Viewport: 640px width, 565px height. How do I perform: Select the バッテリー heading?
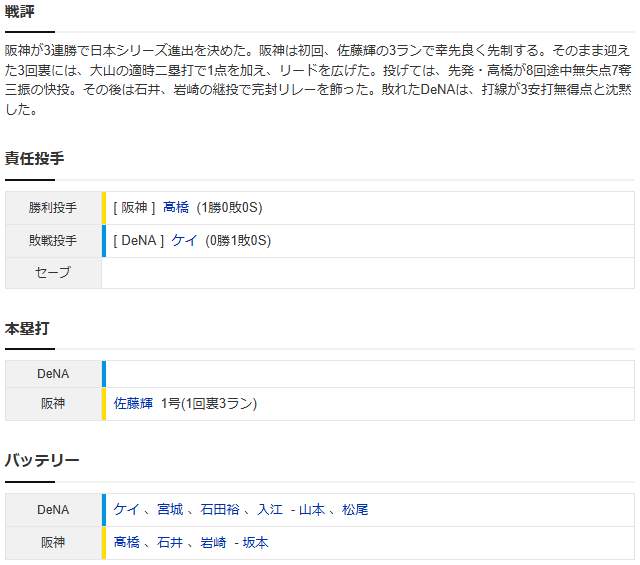click(42, 460)
